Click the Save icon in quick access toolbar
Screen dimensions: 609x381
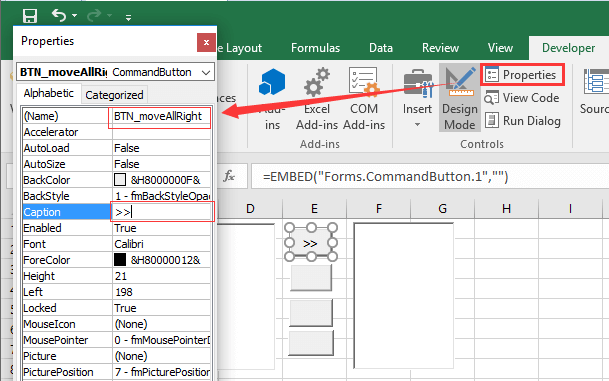pyautogui.click(x=30, y=16)
